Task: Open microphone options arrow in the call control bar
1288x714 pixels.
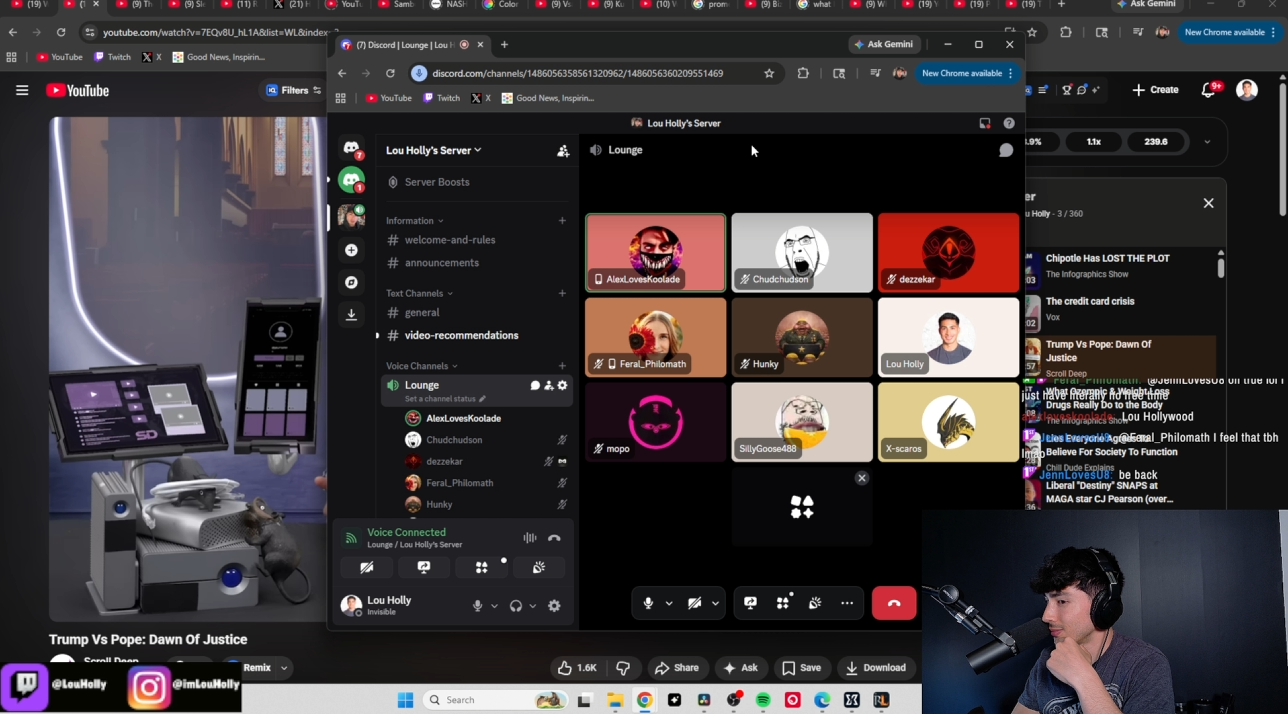Action: [x=669, y=603]
